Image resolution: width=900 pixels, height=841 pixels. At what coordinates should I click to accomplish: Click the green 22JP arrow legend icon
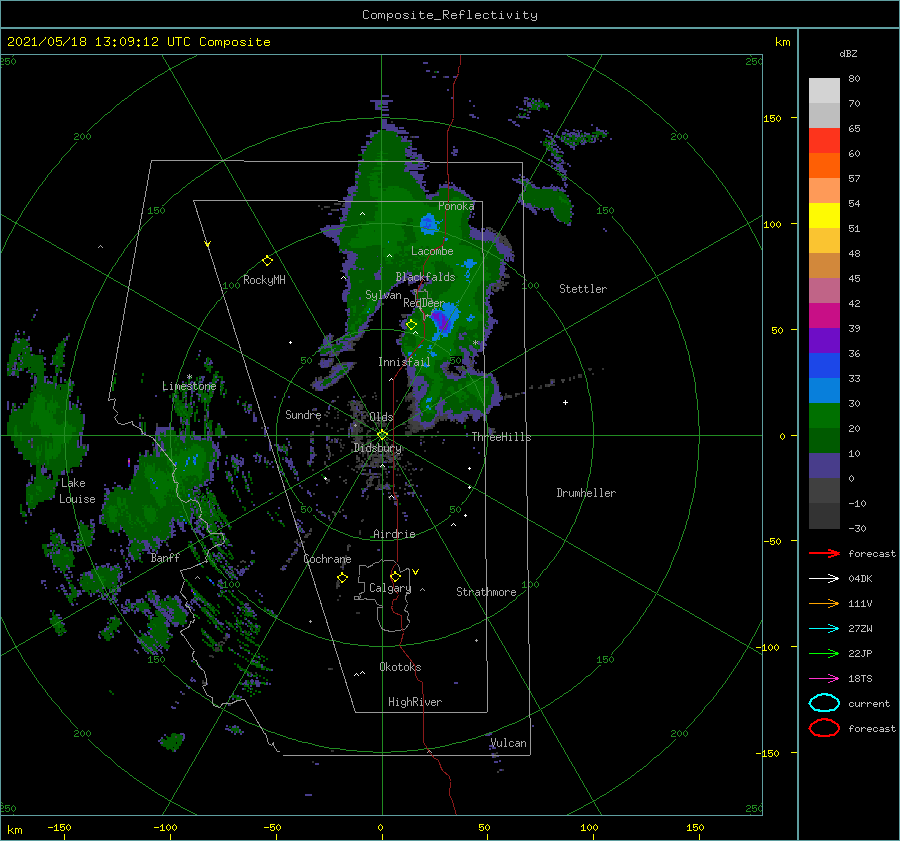[x=824, y=653]
